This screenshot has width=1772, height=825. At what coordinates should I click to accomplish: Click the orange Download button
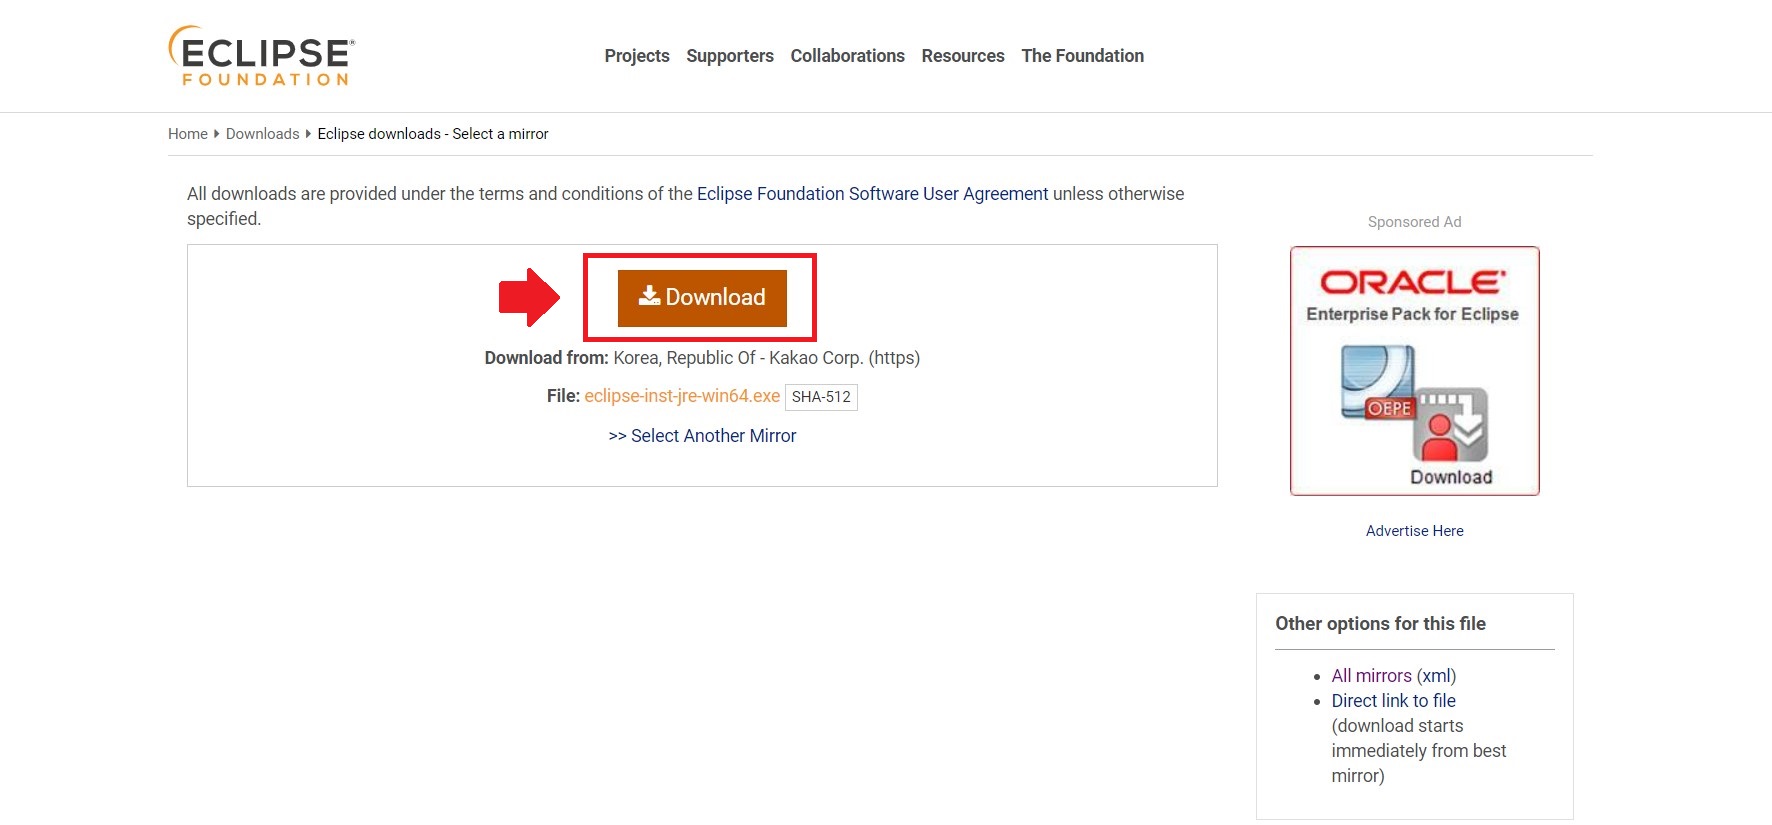click(702, 298)
